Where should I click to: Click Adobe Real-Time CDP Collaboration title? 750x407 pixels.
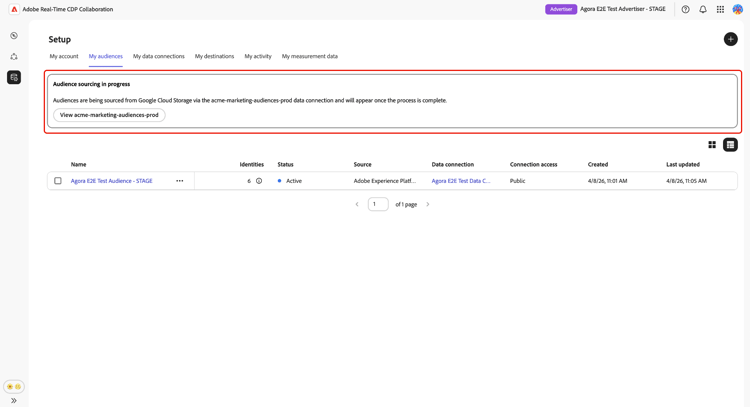pyautogui.click(x=68, y=9)
